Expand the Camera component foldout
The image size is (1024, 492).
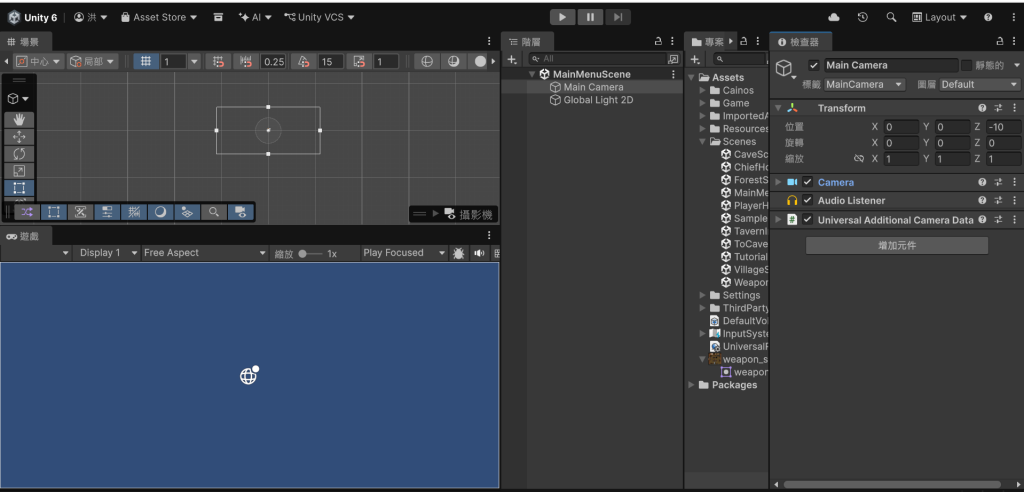click(778, 182)
